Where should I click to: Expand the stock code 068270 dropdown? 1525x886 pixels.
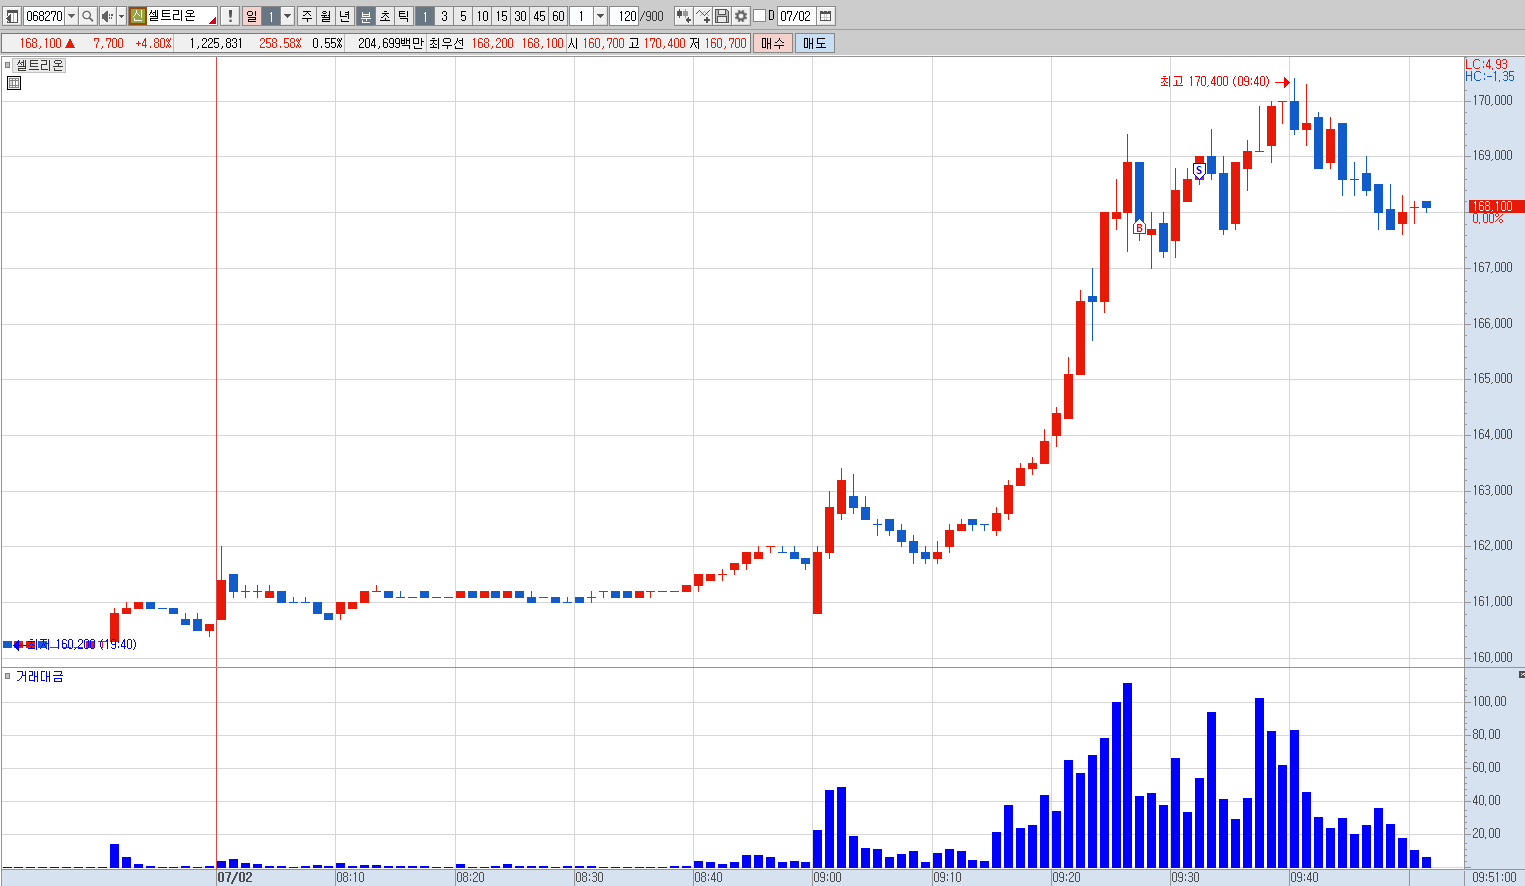(71, 16)
